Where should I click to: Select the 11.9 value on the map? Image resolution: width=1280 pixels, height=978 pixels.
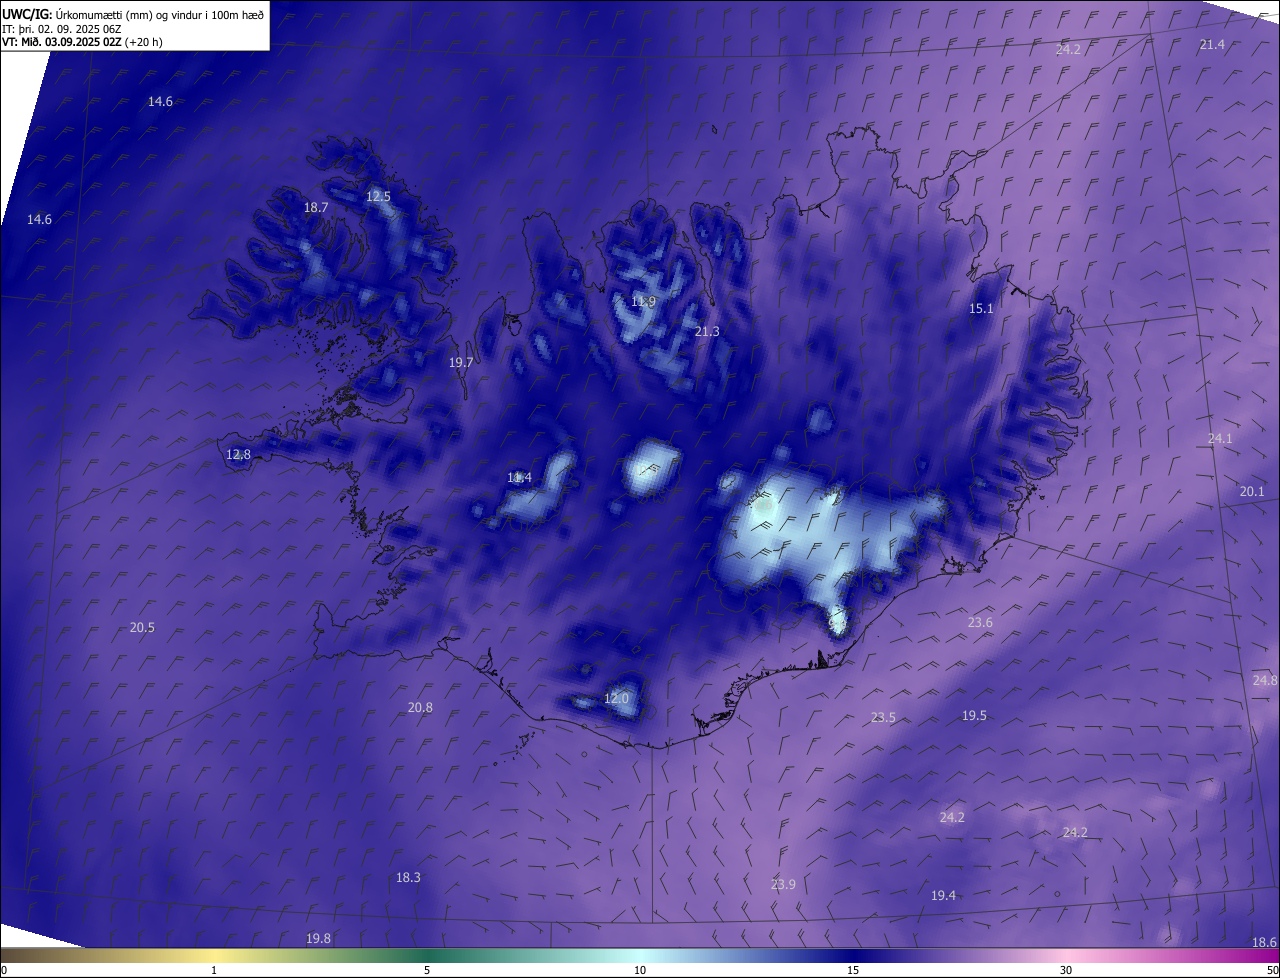643,302
